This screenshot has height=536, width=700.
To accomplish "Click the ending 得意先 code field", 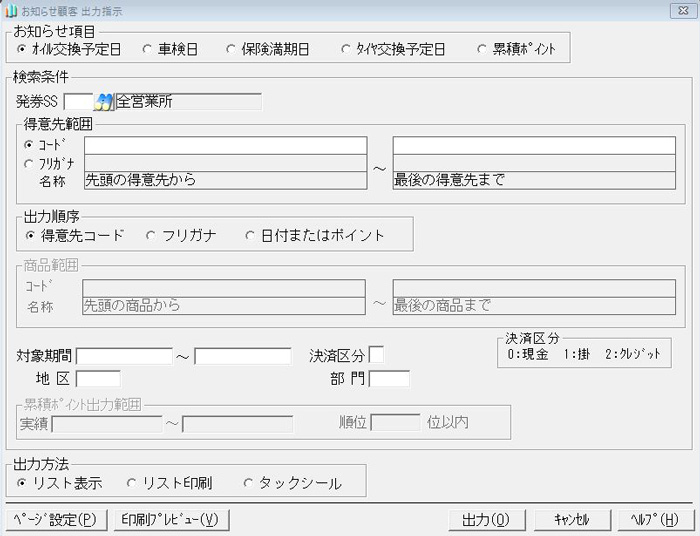I will click(x=534, y=145).
